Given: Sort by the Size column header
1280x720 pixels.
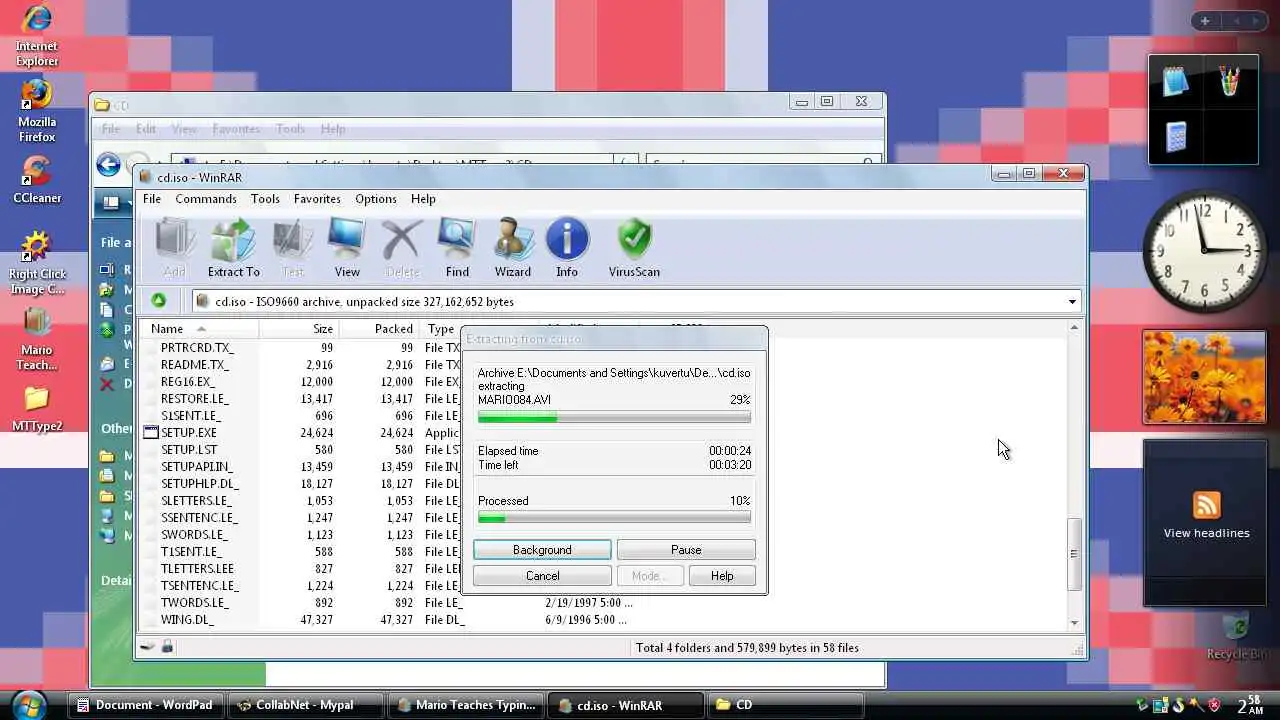Looking at the screenshot, I should 299,329.
